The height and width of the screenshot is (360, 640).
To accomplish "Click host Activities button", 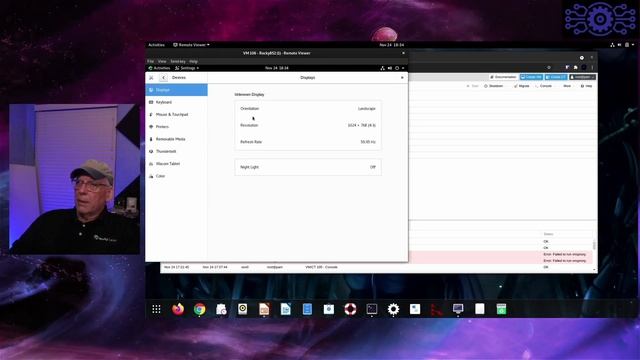I will click(156, 45).
